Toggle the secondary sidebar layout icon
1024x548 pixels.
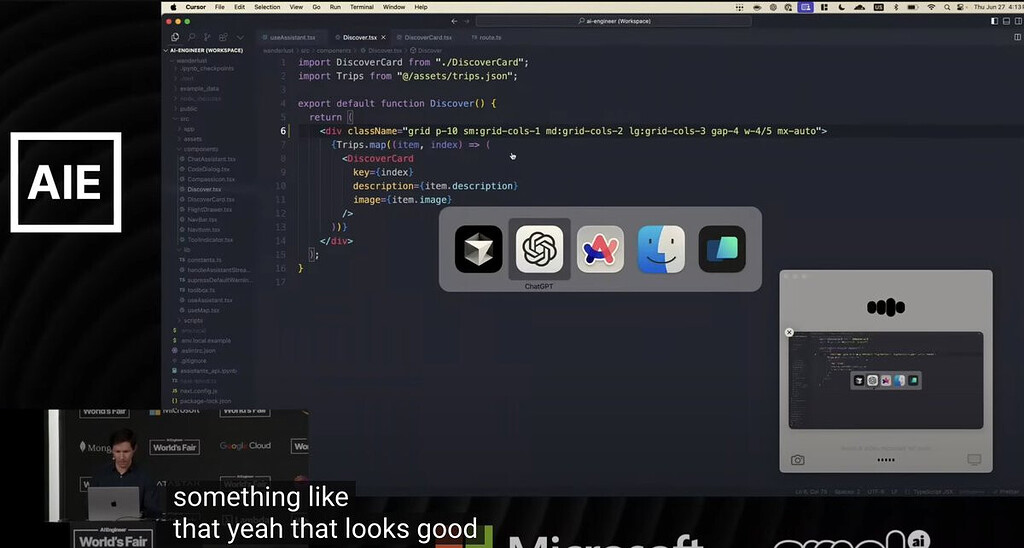(x=1017, y=21)
